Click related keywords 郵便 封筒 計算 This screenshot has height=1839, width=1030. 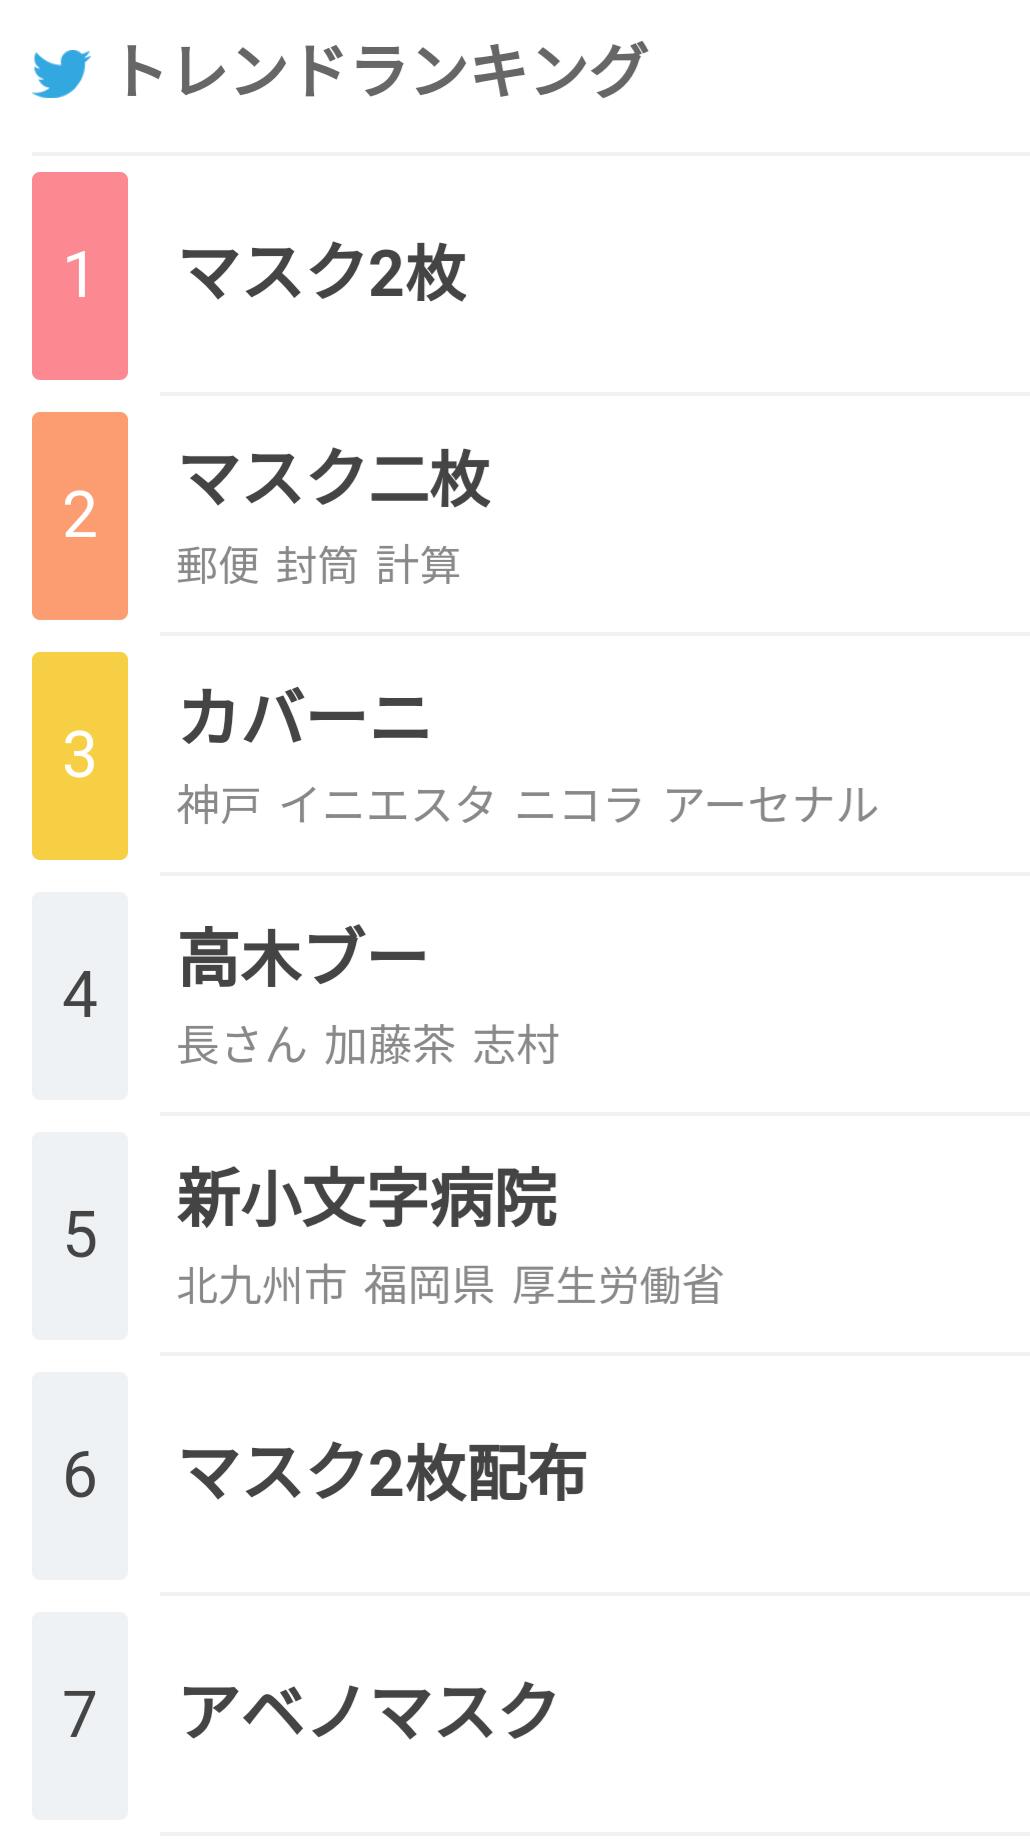click(x=318, y=566)
